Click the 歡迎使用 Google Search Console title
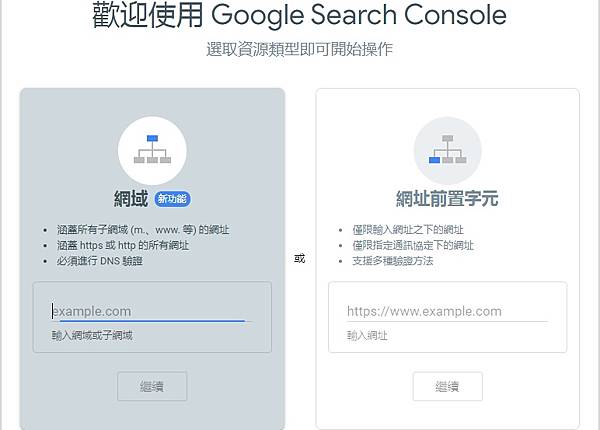 tap(299, 15)
